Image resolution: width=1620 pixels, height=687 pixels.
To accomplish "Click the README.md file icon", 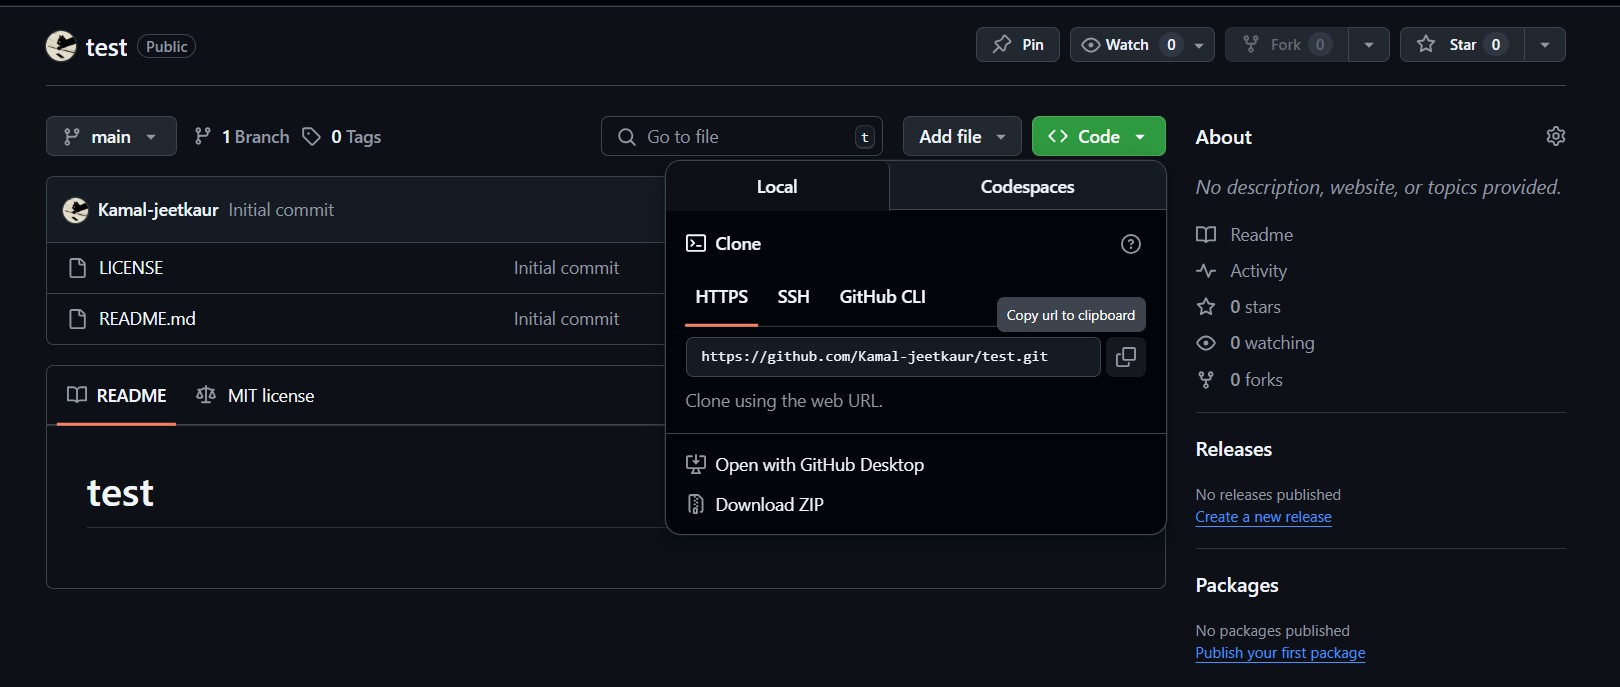I will click(77, 319).
